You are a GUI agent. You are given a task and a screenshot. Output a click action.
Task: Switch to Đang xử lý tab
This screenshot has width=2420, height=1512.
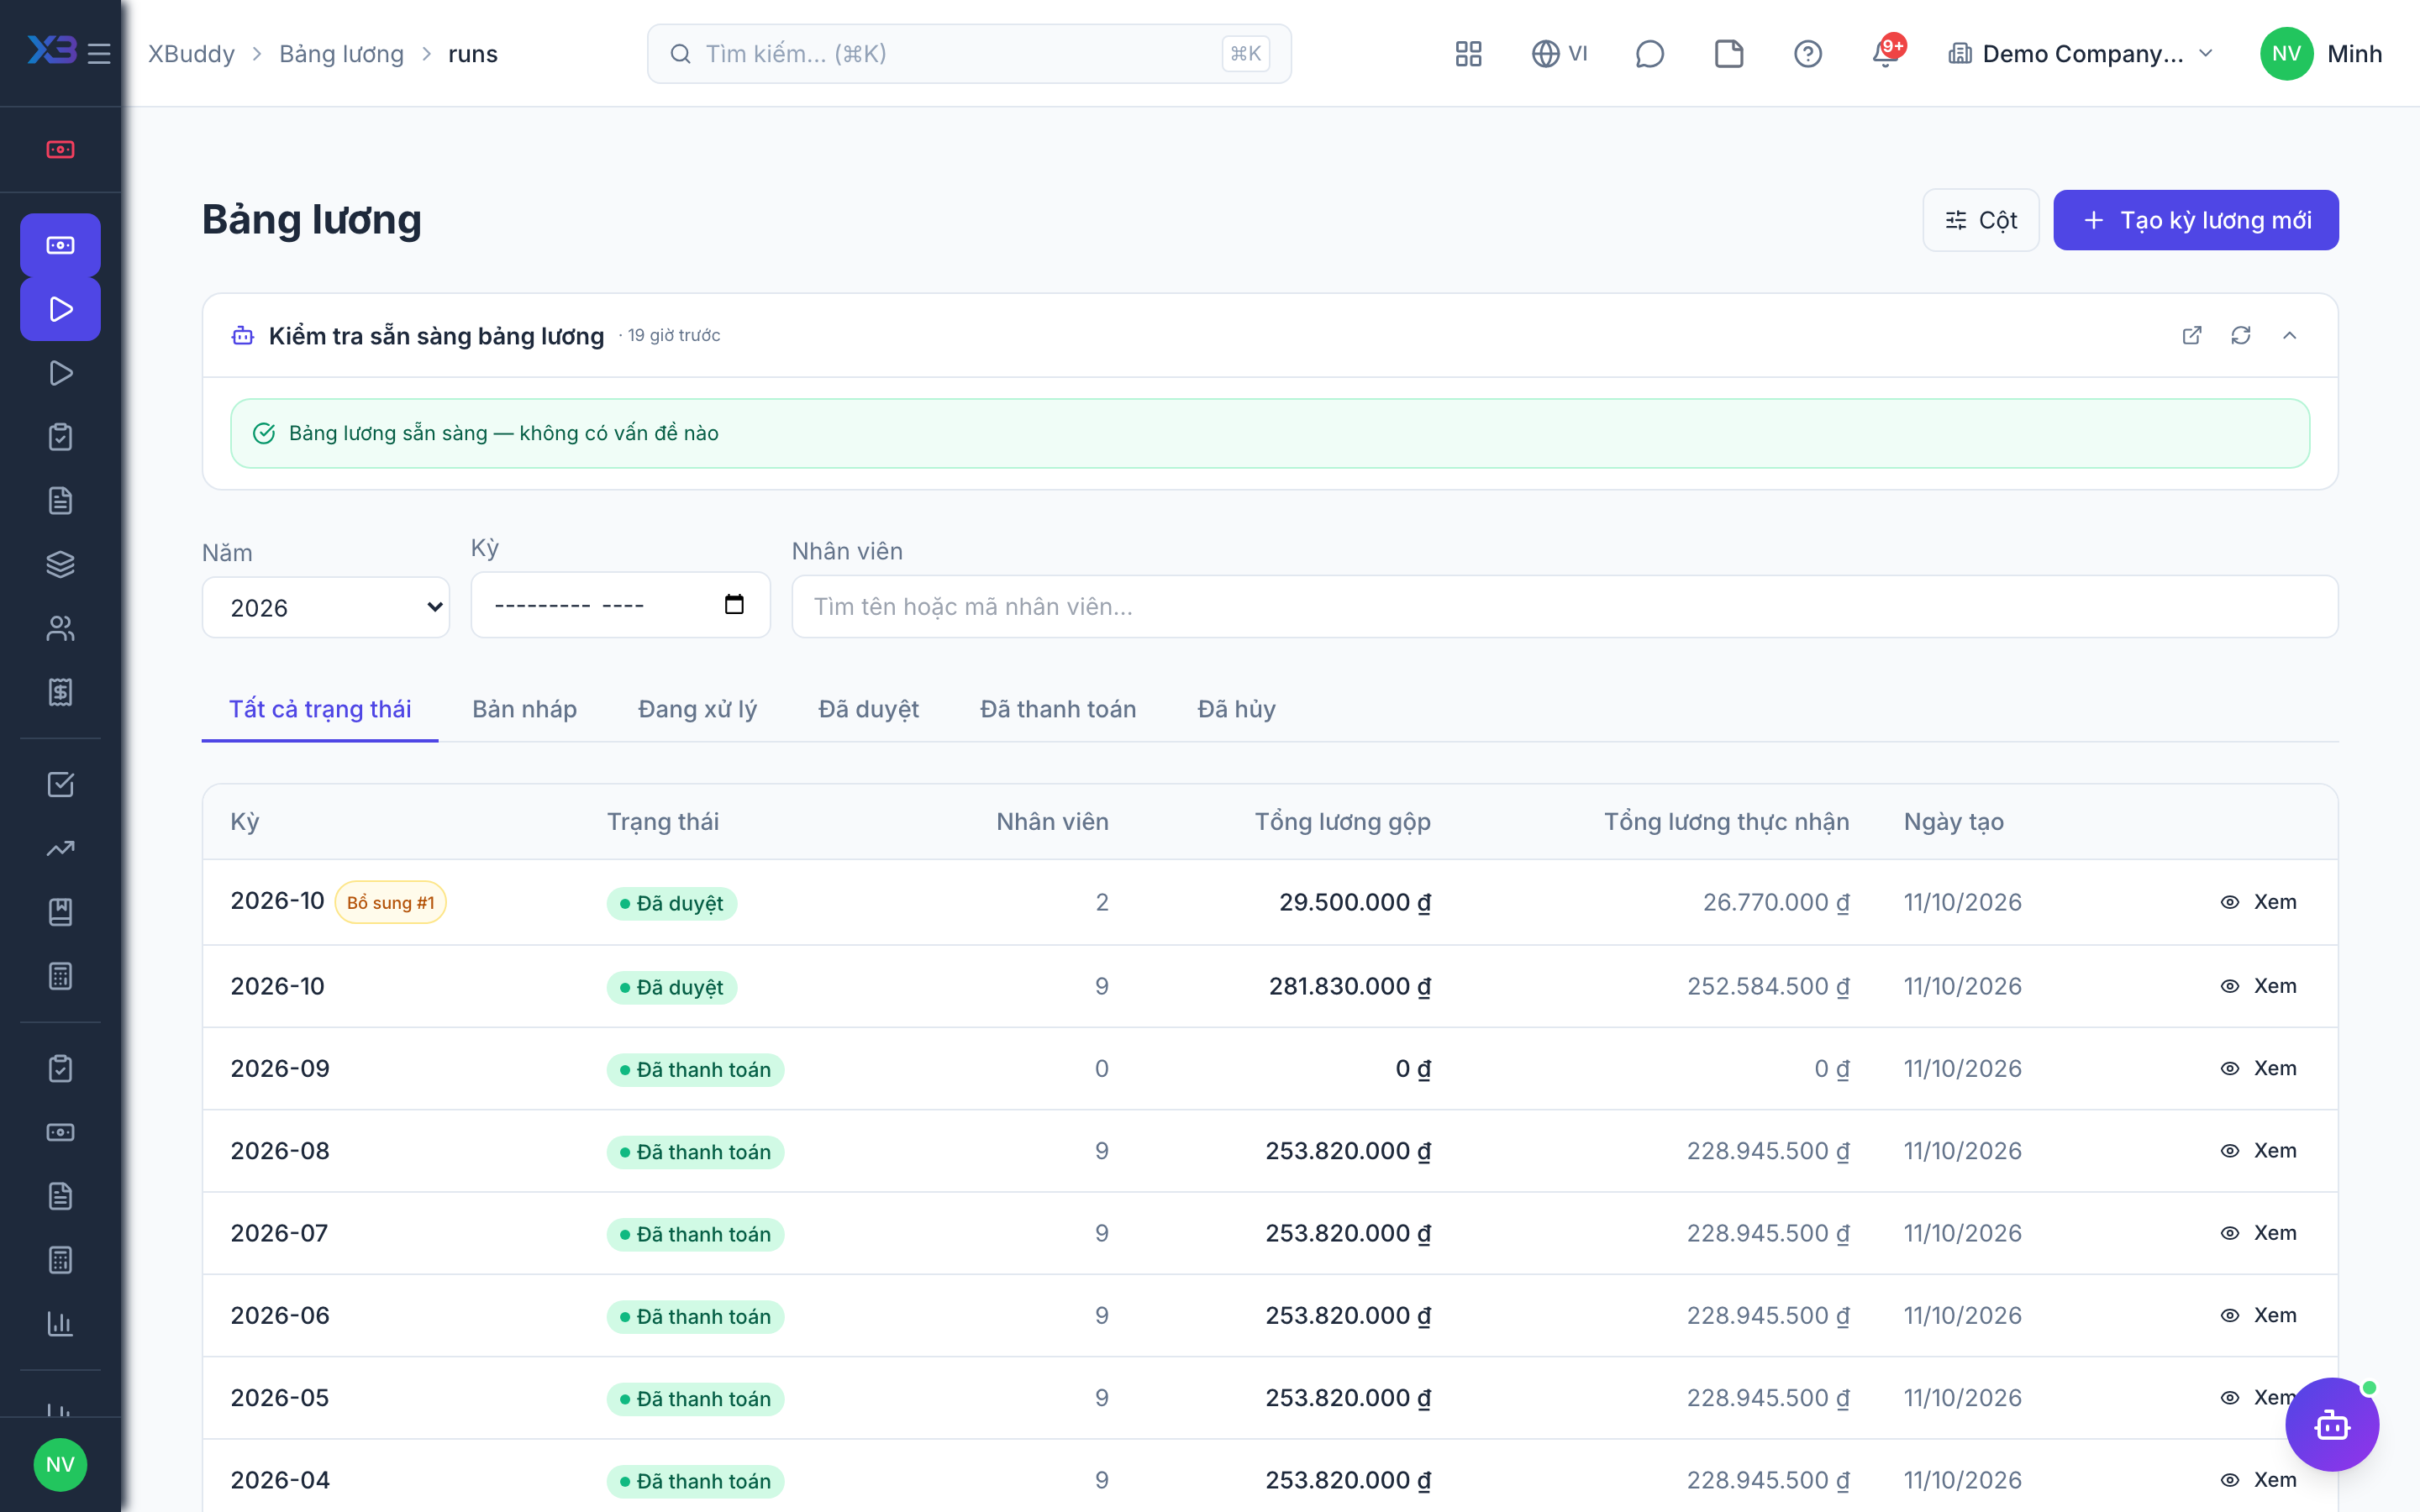(697, 709)
